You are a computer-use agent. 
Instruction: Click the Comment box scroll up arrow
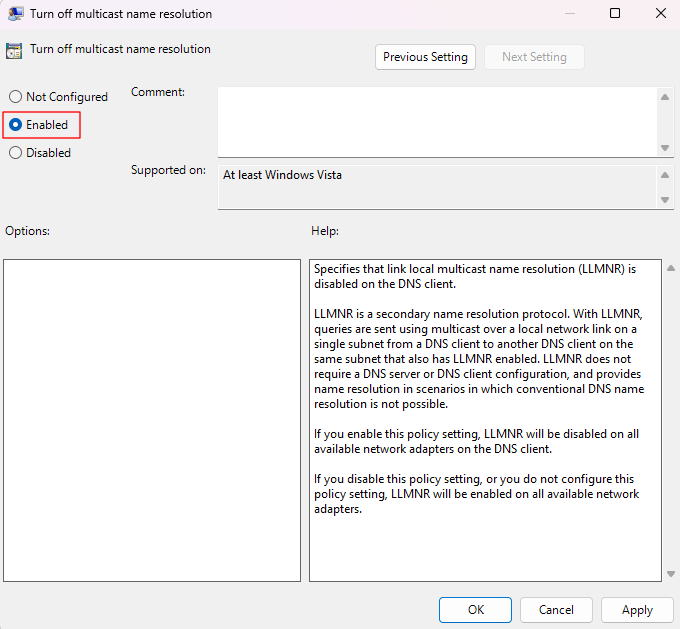665,97
